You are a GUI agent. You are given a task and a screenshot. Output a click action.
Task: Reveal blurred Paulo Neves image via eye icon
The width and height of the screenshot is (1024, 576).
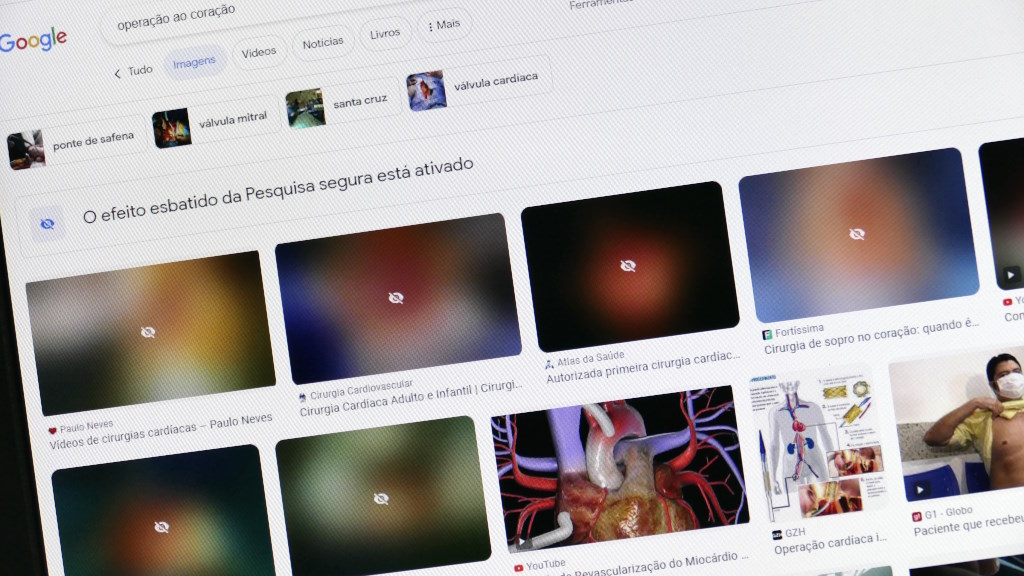tap(148, 332)
